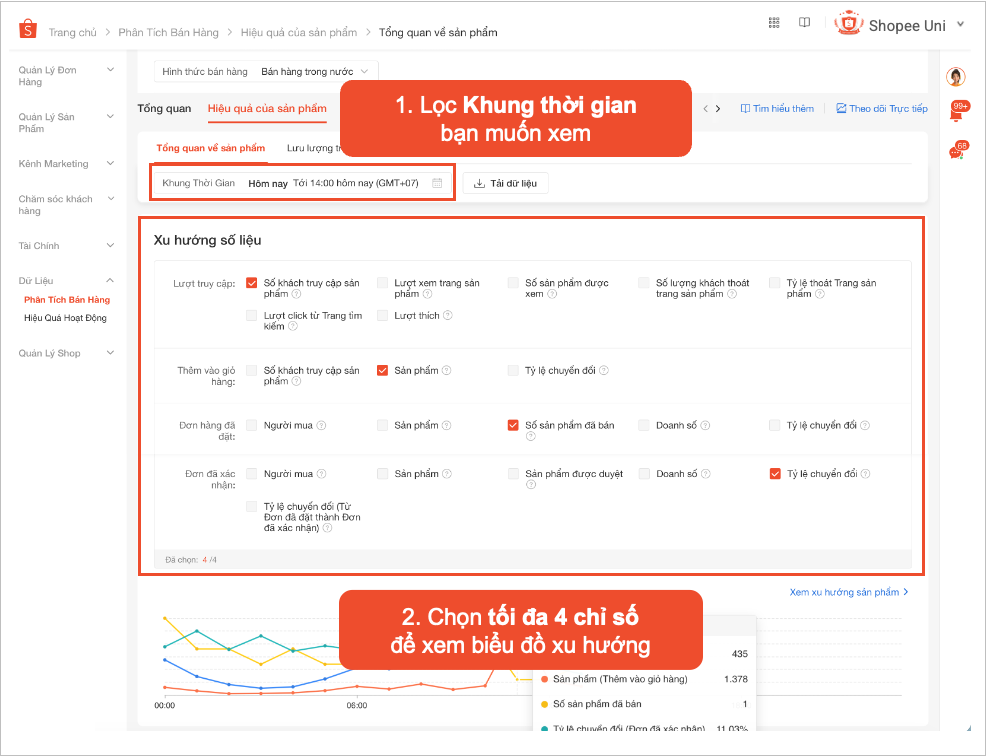Image resolution: width=990 pixels, height=756 pixels.
Task: Go to Hiệu quả của sản phẩm breadcrumb
Action: pos(299,32)
